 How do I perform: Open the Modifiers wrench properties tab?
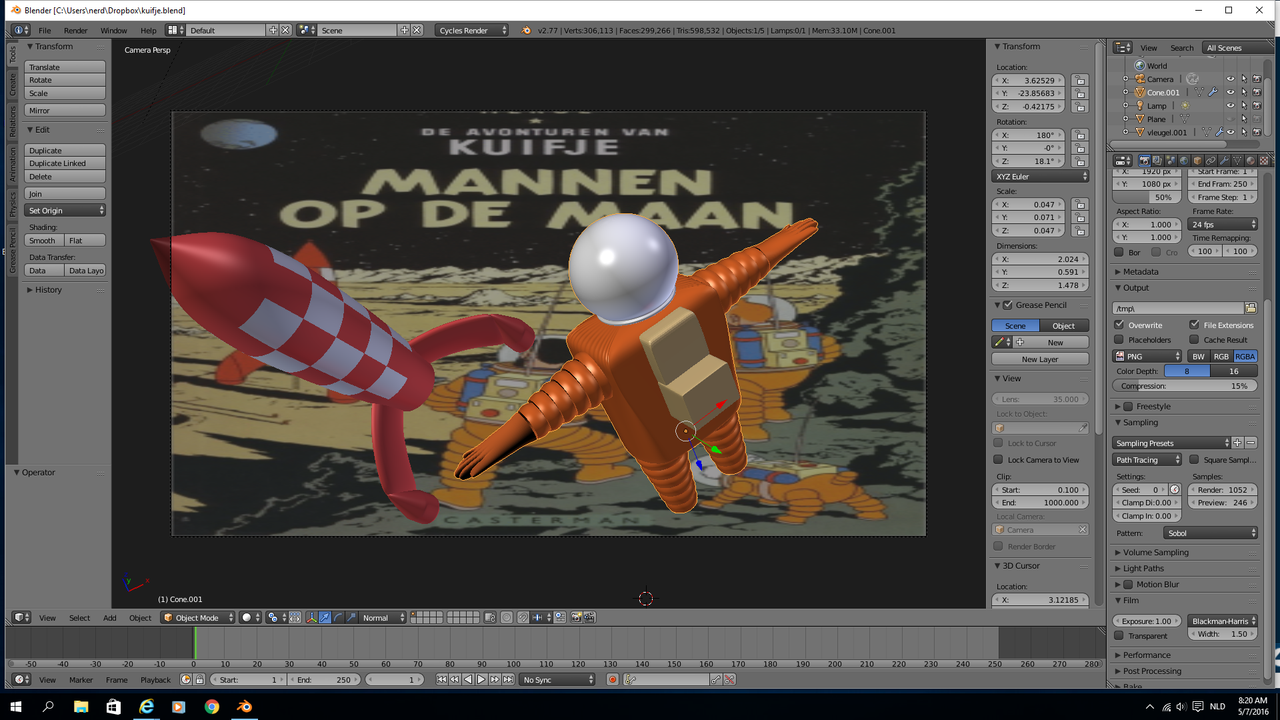1224,160
